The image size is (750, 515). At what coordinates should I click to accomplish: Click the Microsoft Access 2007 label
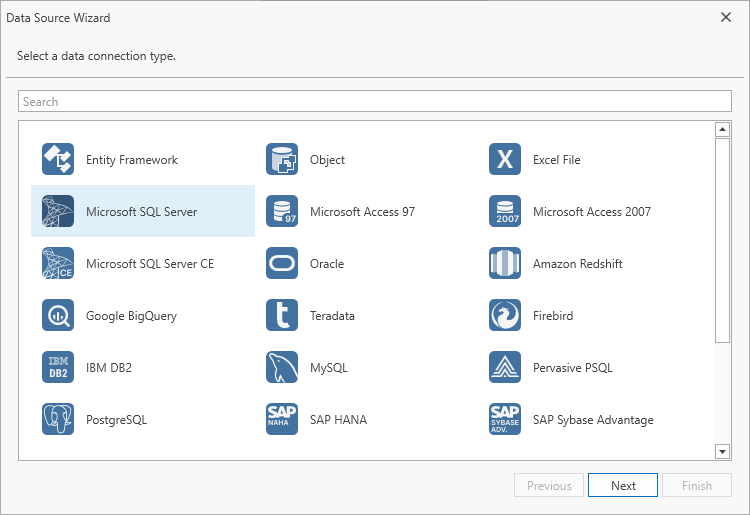(x=592, y=211)
